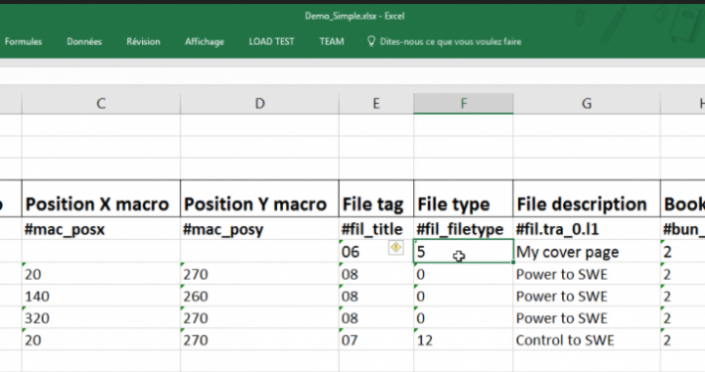705x372 pixels.
Task: Open the Formules ribbon tab
Action: click(x=23, y=41)
